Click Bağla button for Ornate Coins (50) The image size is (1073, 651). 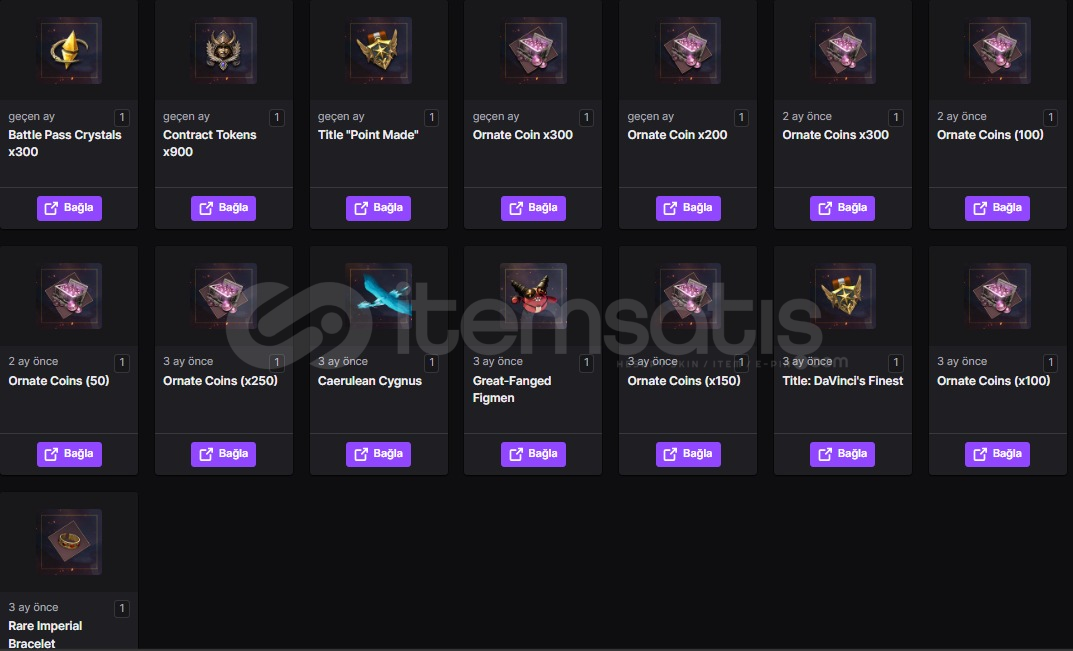click(x=69, y=454)
